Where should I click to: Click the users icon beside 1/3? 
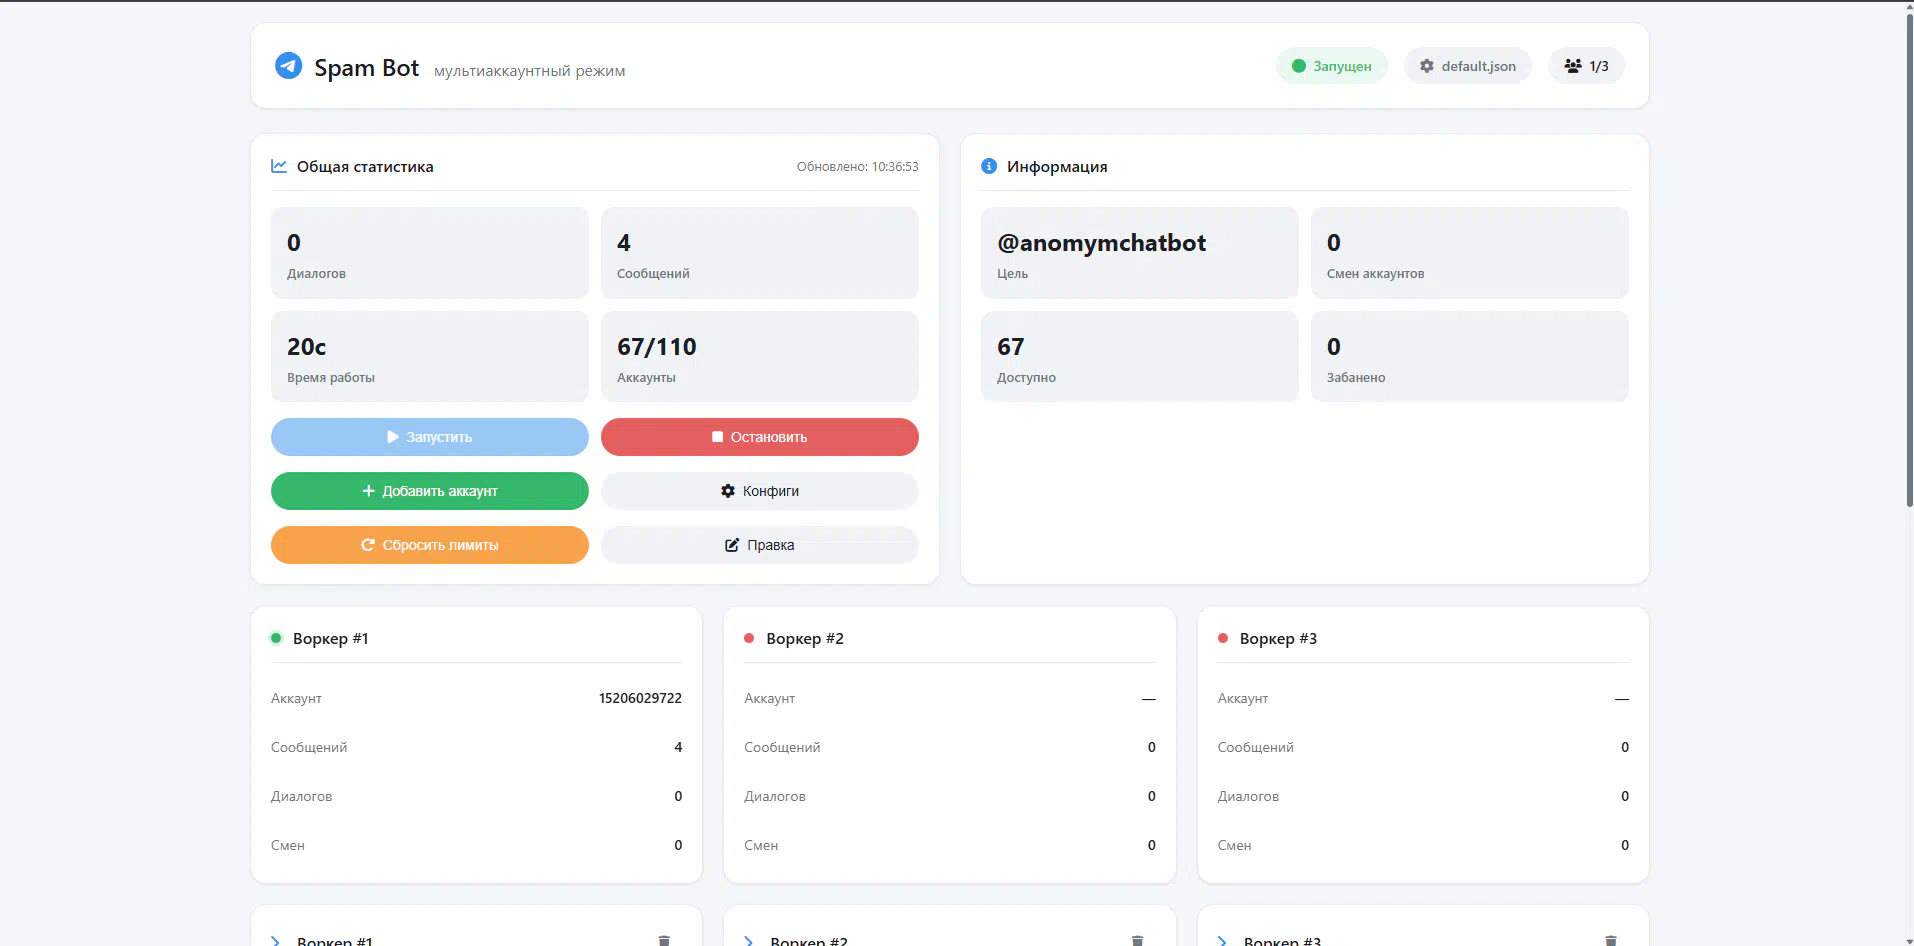pyautogui.click(x=1573, y=66)
